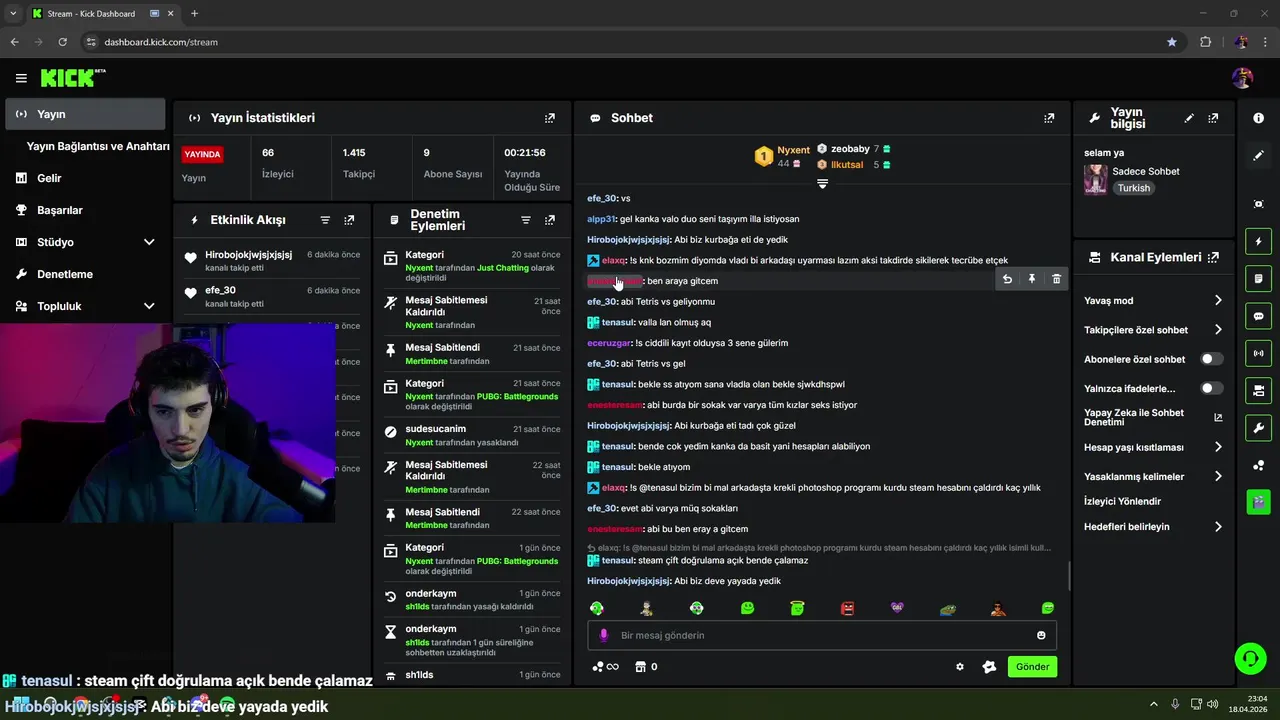Click the chat panel scrollbar
Image resolution: width=1280 pixels, height=720 pixels.
1069,576
